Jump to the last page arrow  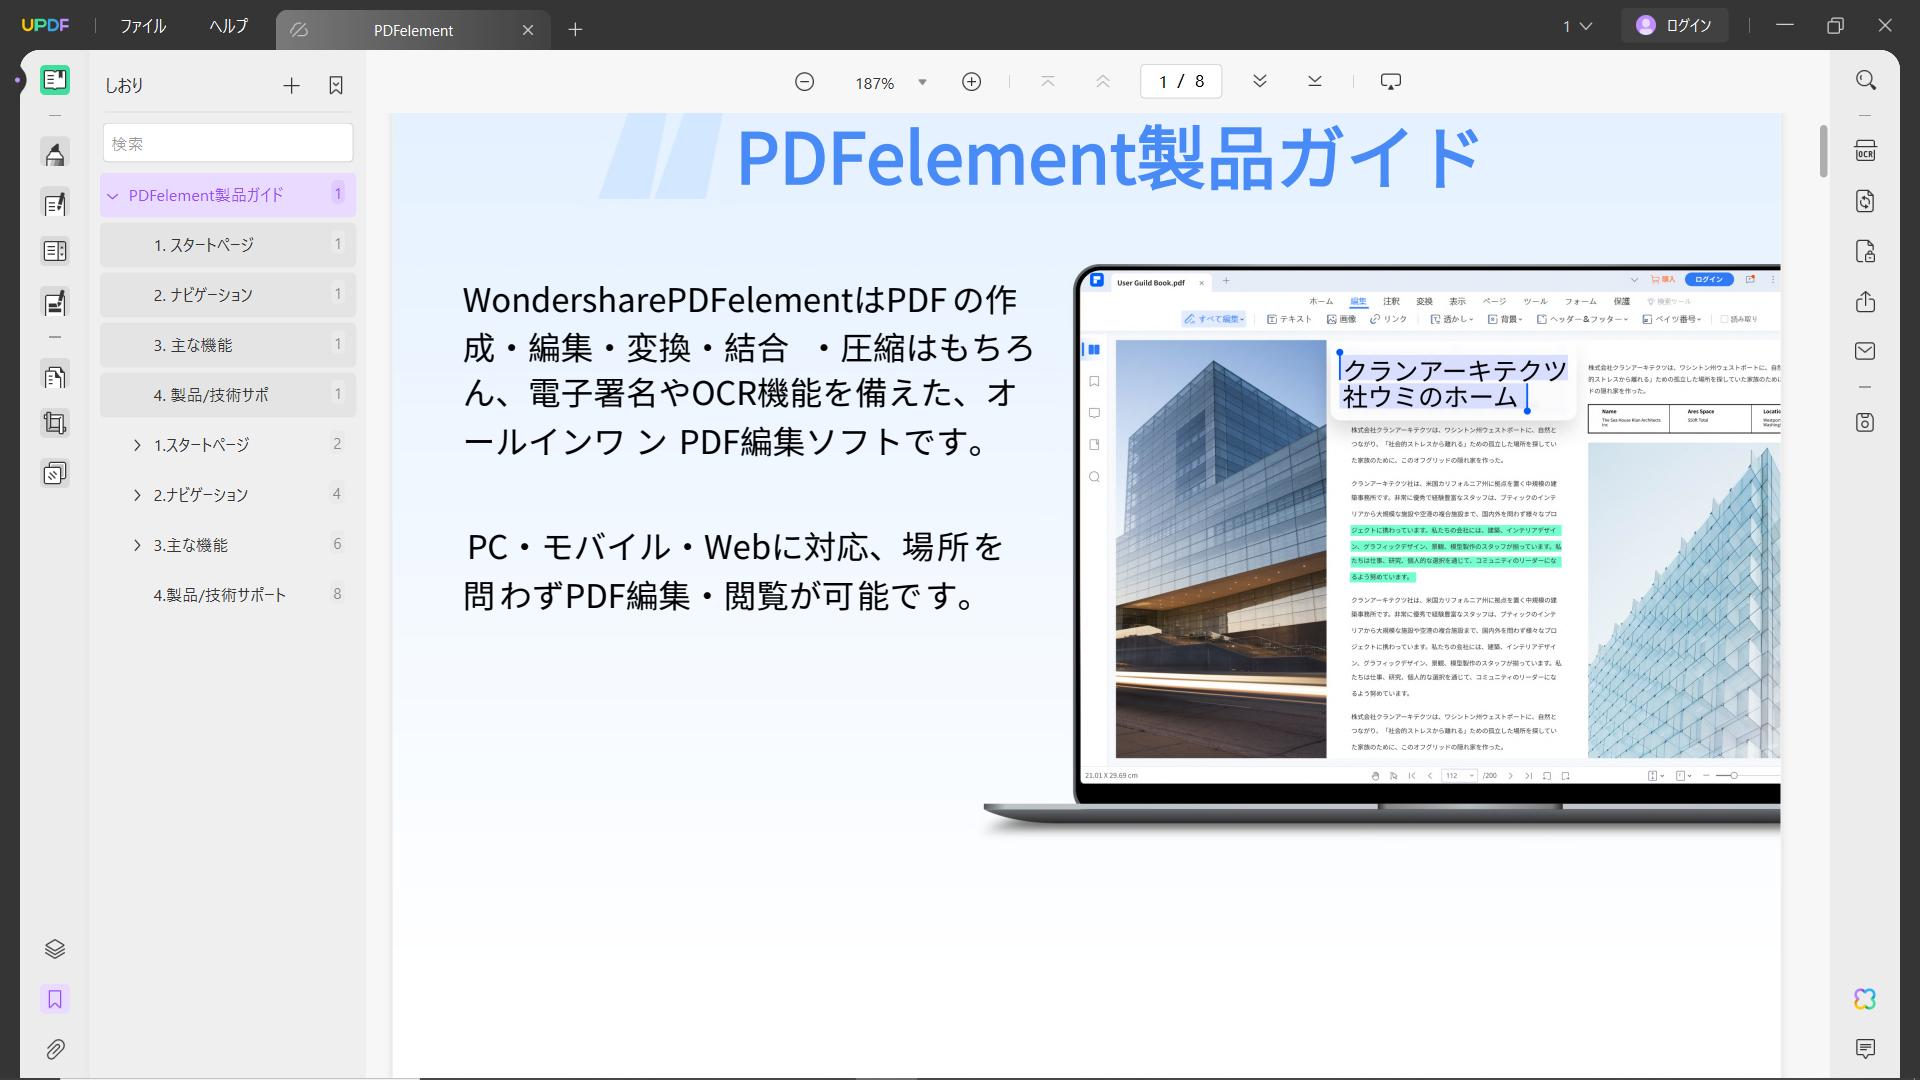point(1315,81)
